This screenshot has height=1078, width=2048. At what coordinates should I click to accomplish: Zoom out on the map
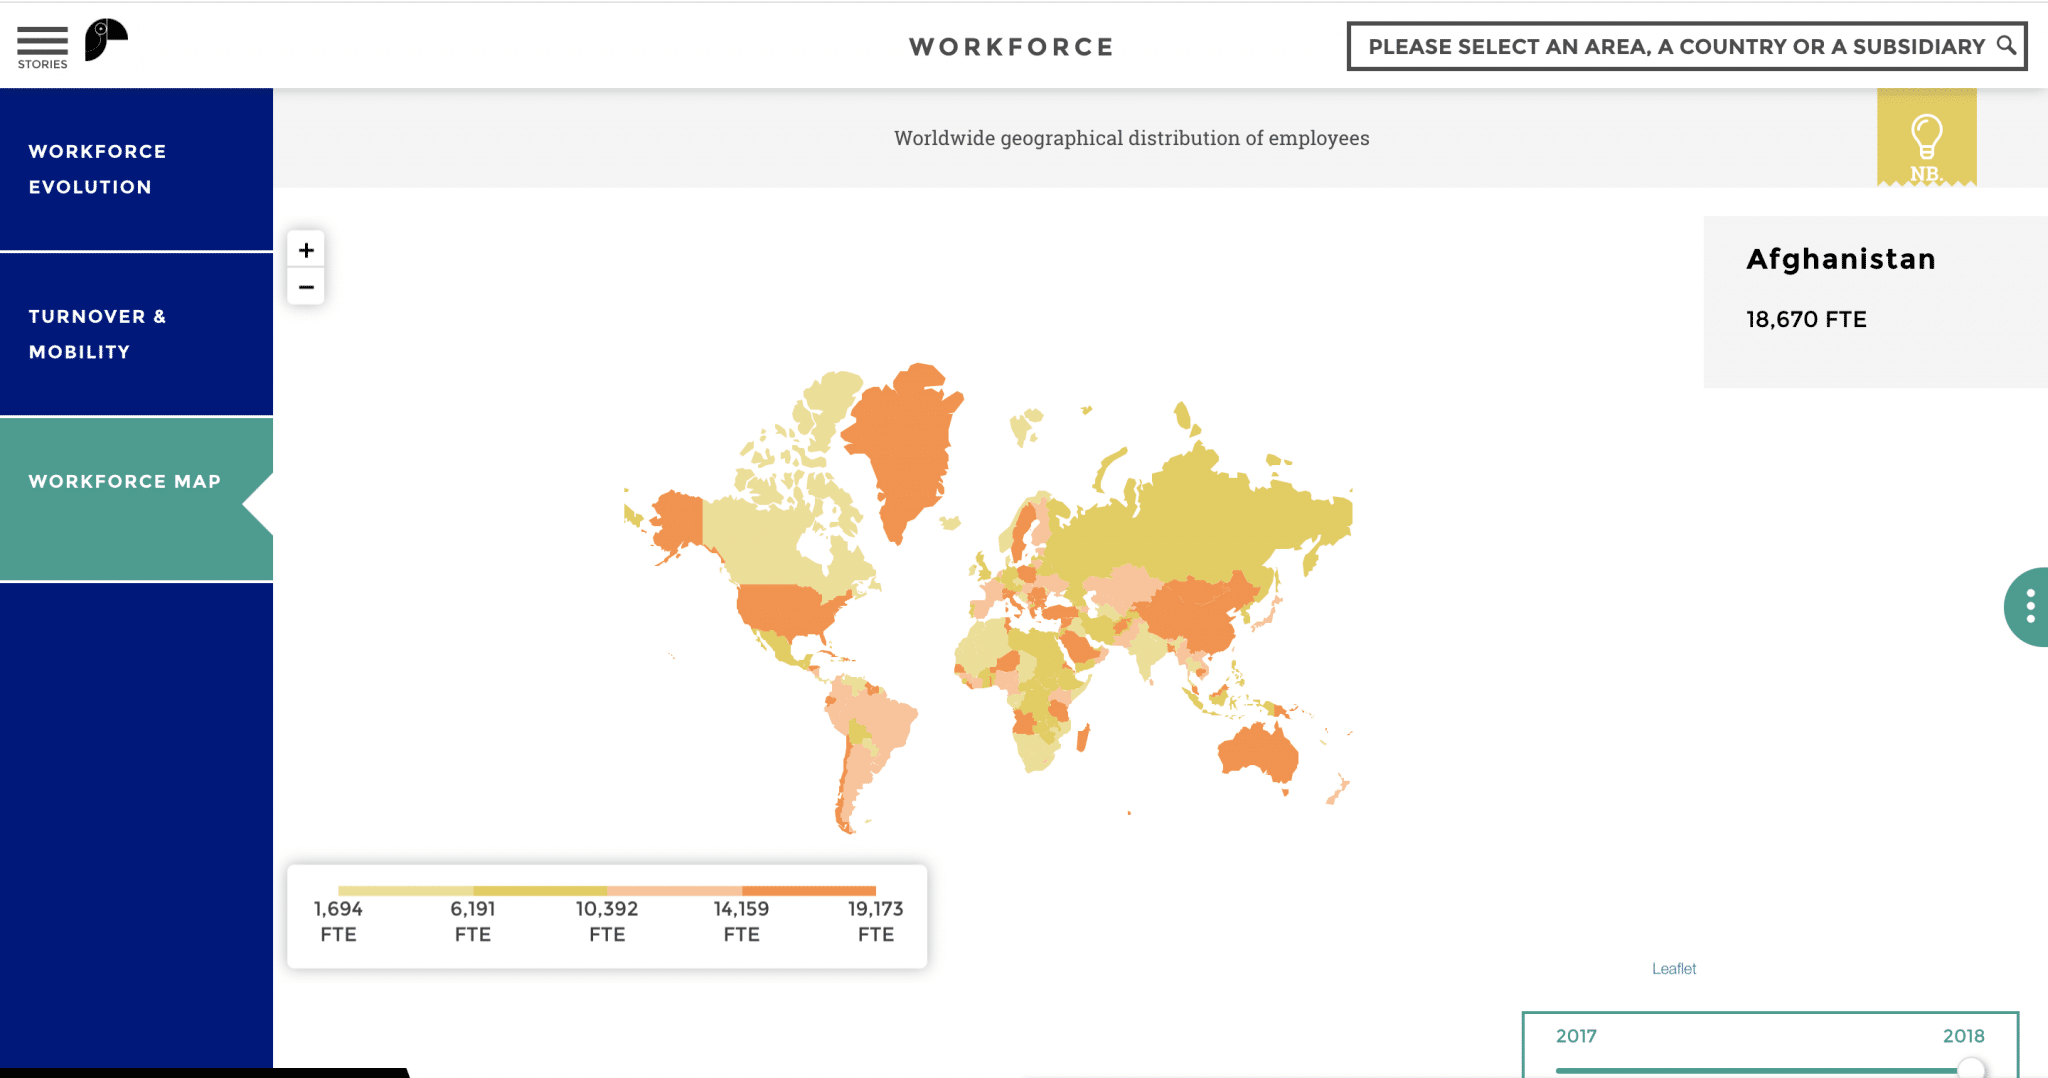pos(306,287)
